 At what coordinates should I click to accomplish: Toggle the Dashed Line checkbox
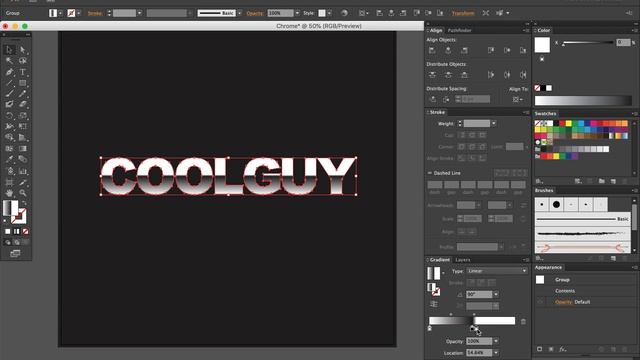point(429,173)
